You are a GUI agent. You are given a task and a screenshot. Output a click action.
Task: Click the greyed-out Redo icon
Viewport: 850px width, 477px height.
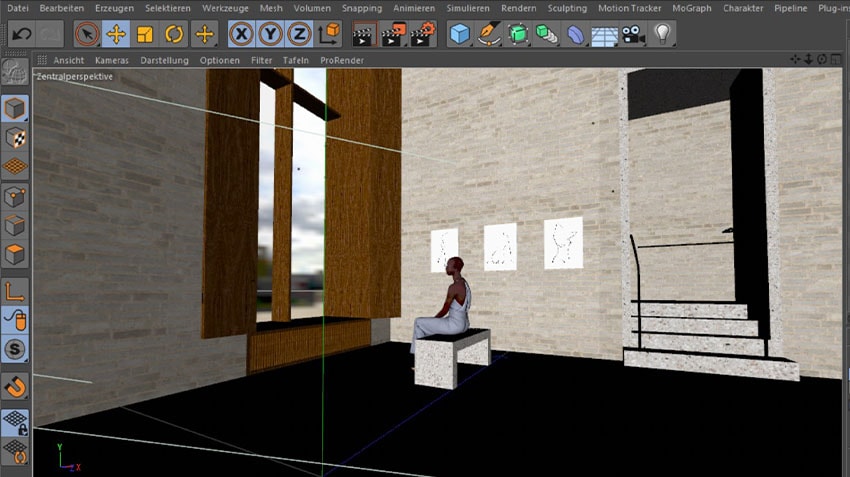click(50, 34)
